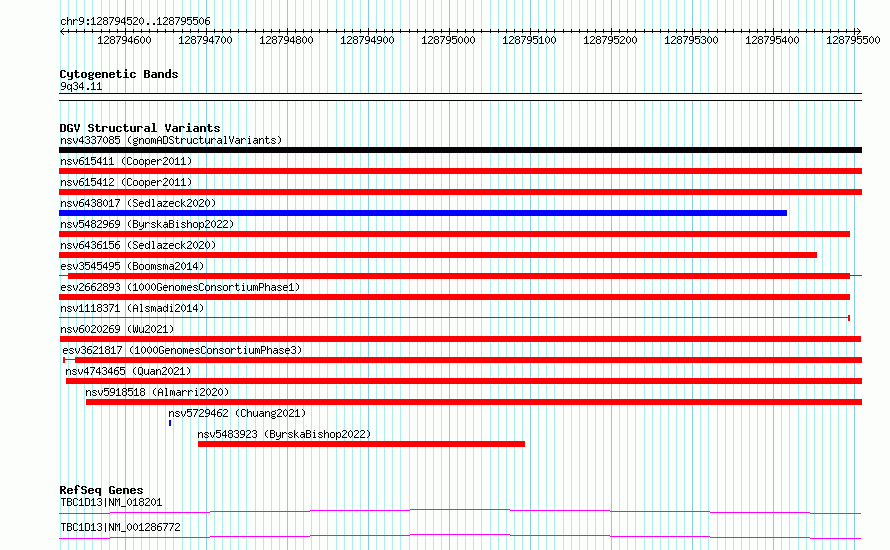Click the ruler's right end arrow
Image resolution: width=890 pixels, height=550 pixels.
coord(859,31)
